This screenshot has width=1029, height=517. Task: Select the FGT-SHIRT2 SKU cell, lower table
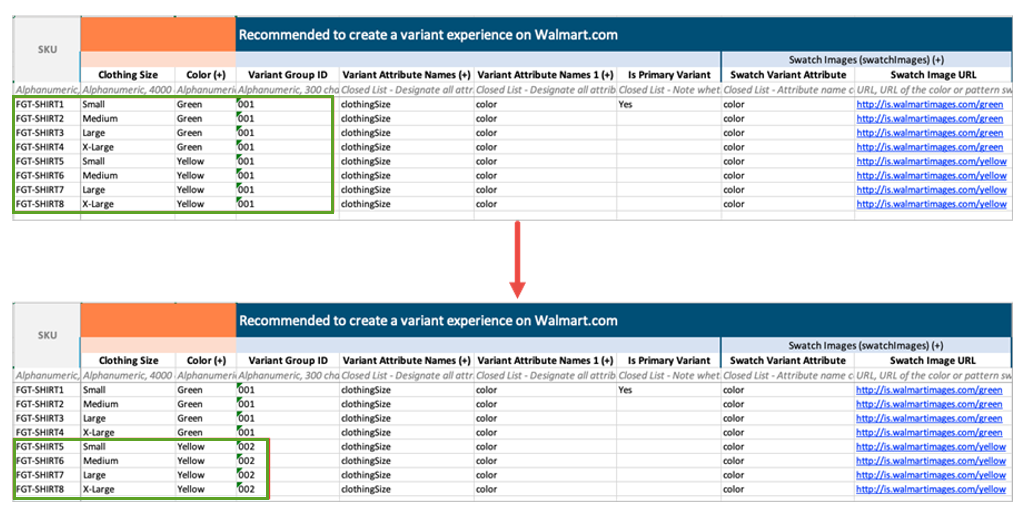click(47, 404)
